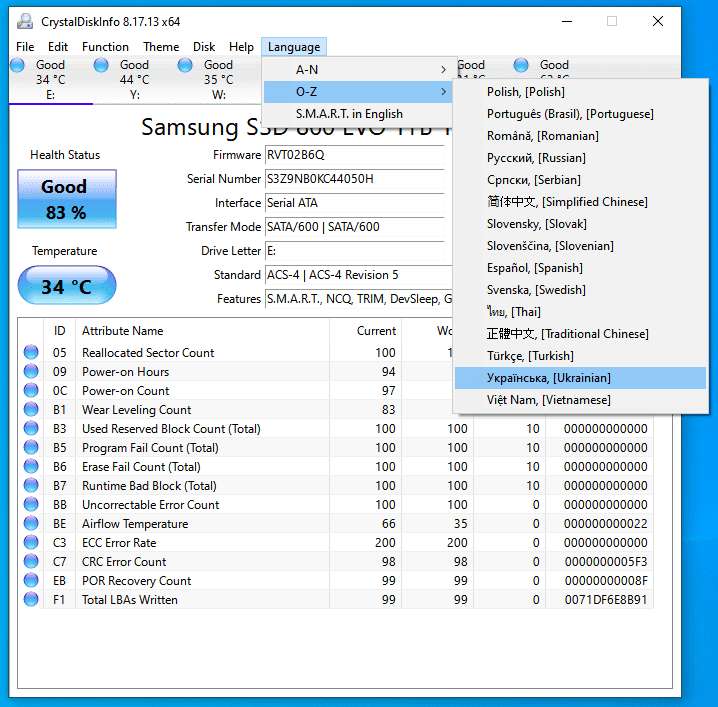This screenshot has width=718, height=707.
Task: Open the Help menu
Action: click(241, 47)
